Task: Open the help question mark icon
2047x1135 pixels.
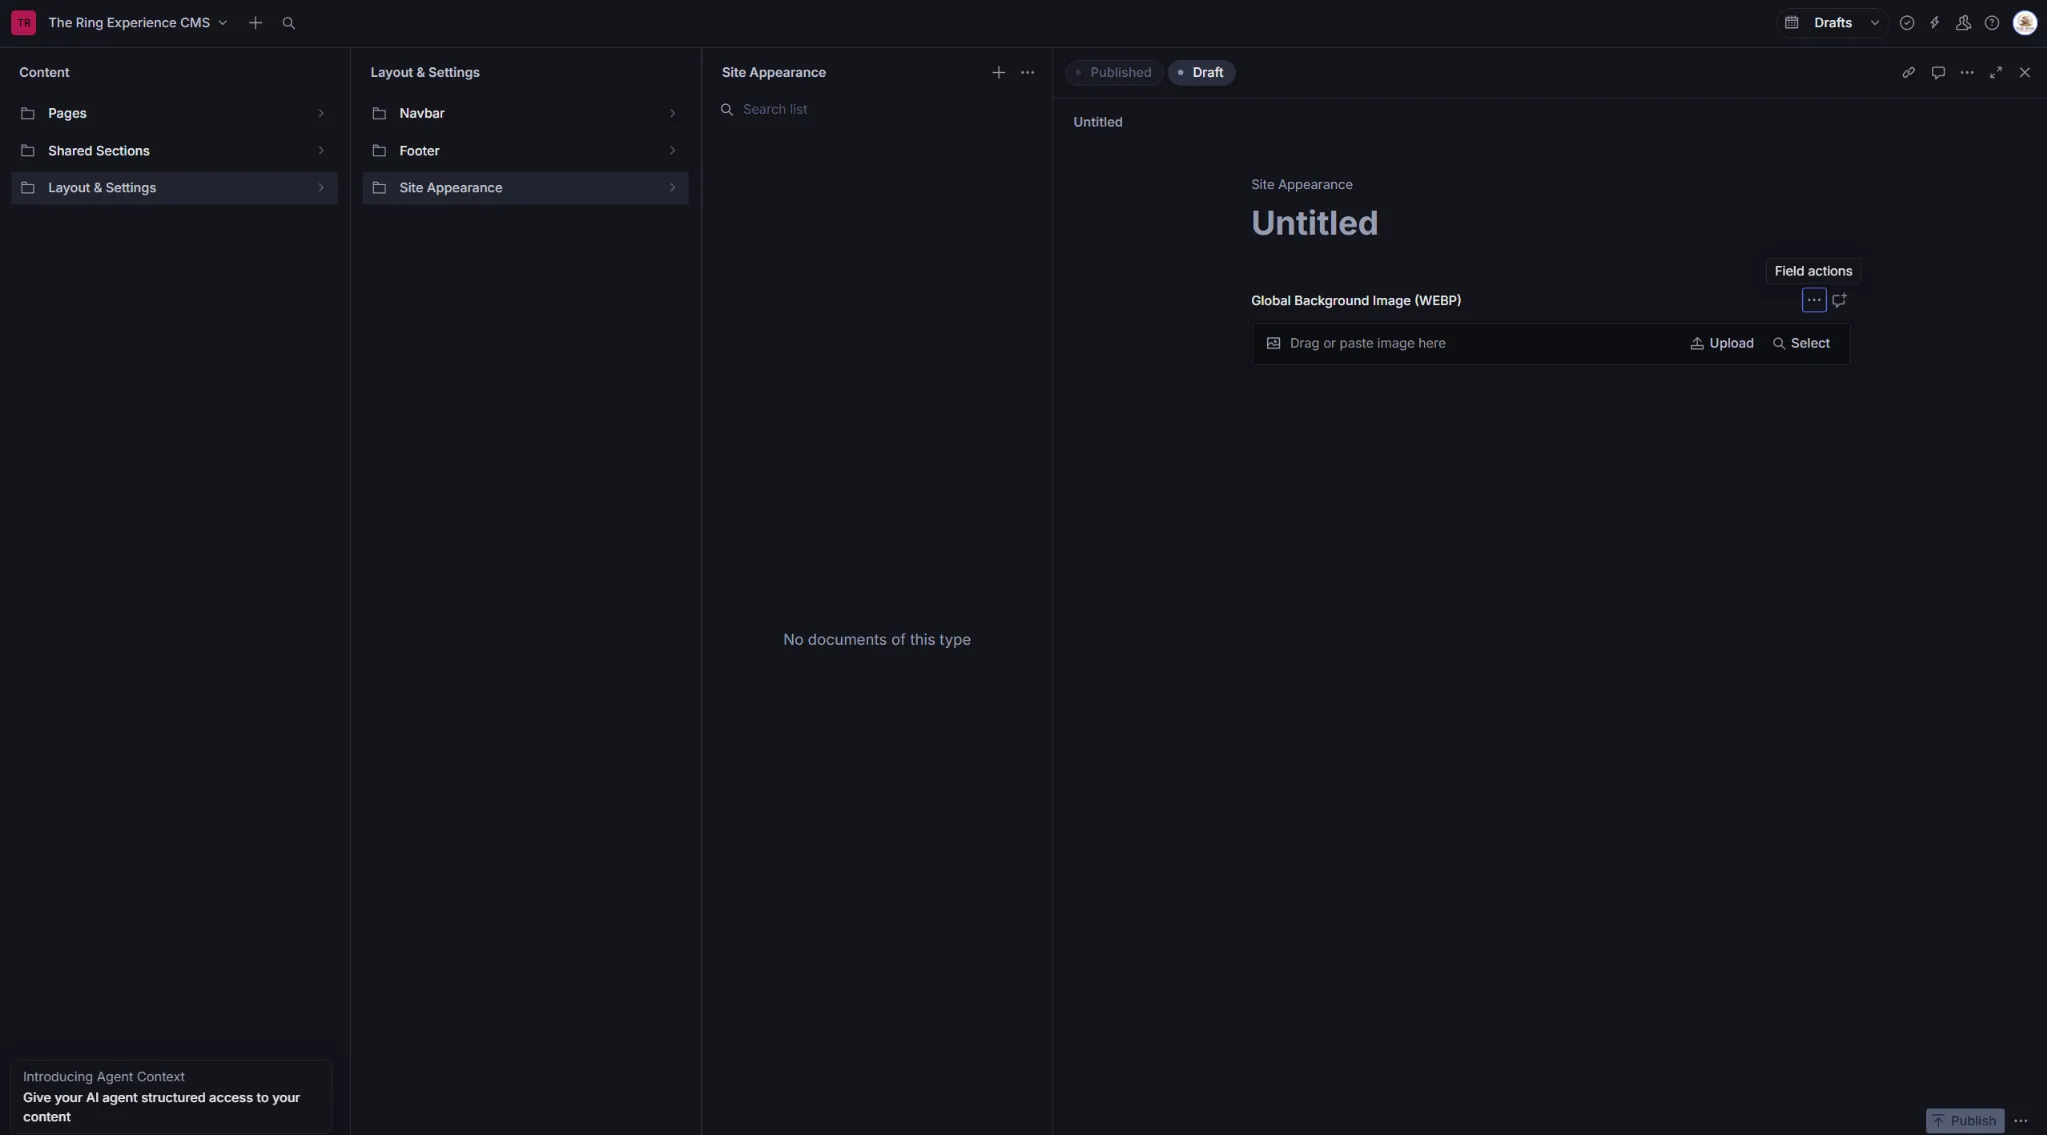Action: coord(1991,23)
